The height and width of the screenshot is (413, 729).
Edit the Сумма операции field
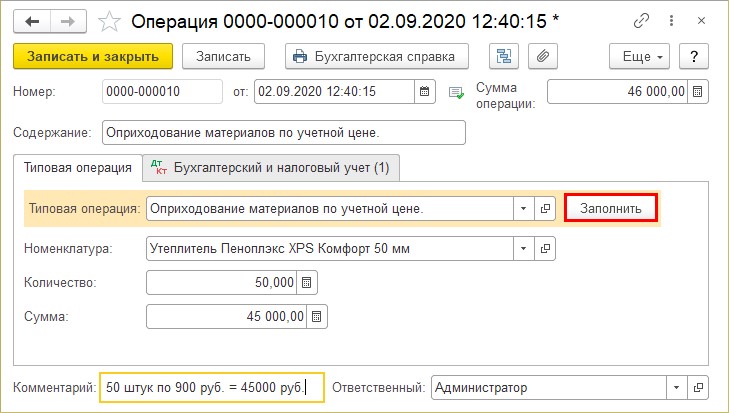pos(617,92)
